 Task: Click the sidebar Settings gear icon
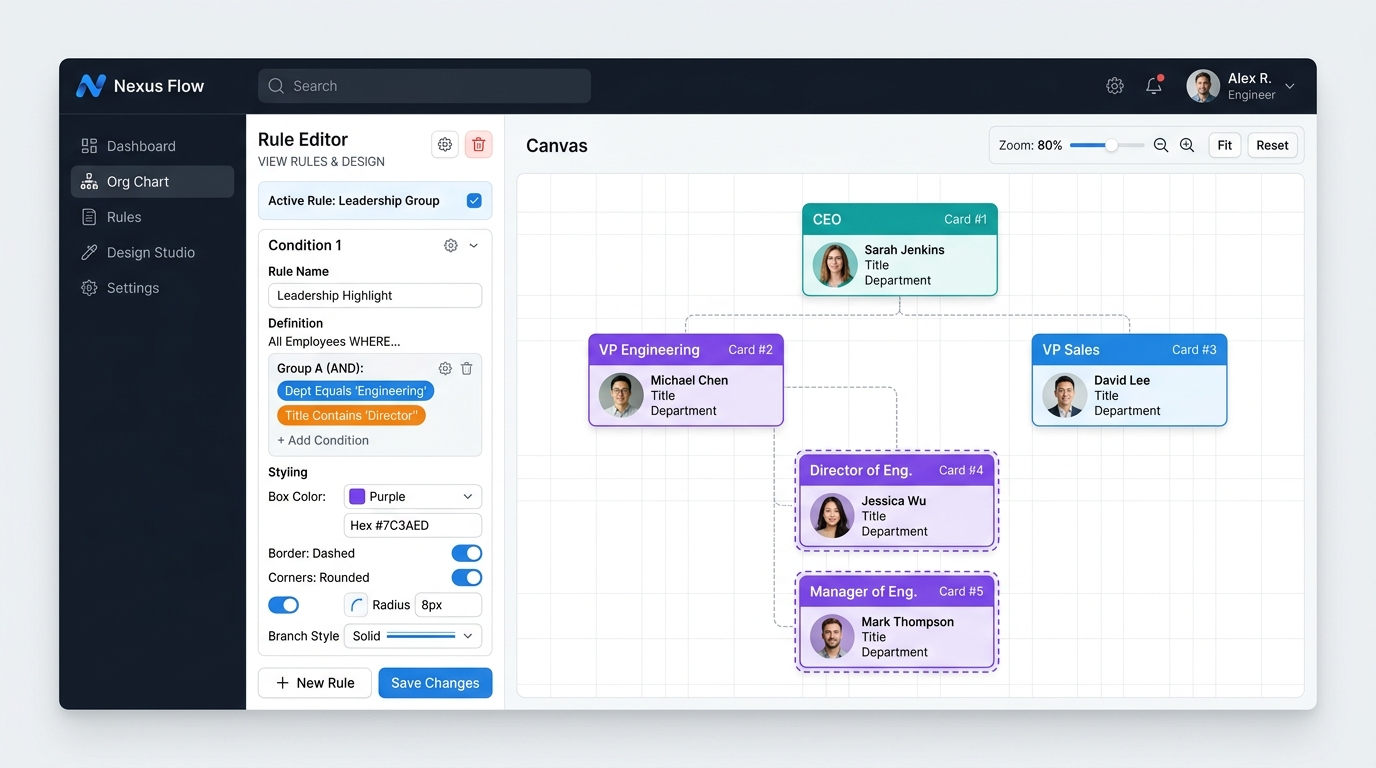pos(90,288)
